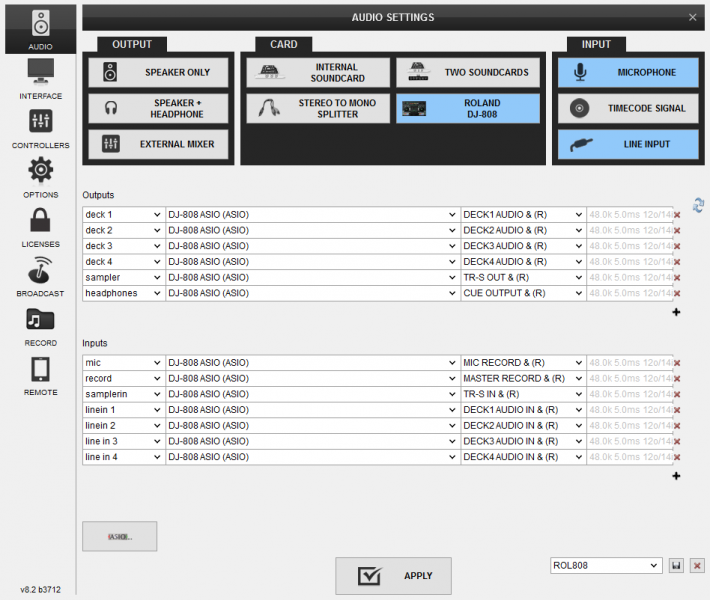Open the deck 1 output type dropdown
Screen dimensions: 710x600
(124, 215)
